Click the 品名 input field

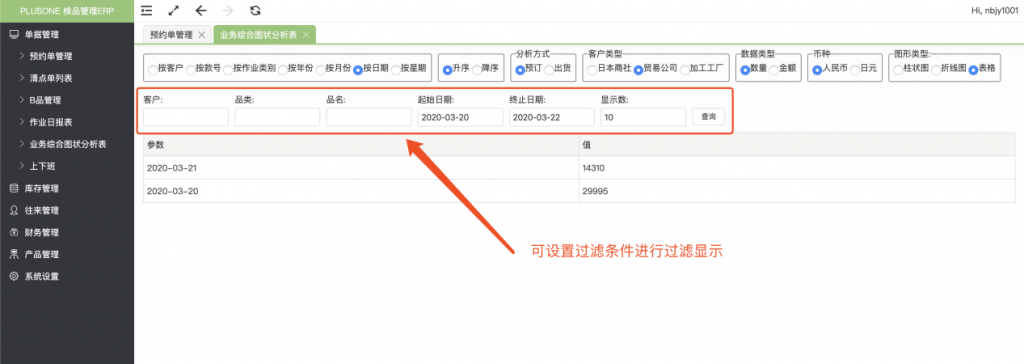click(x=369, y=117)
